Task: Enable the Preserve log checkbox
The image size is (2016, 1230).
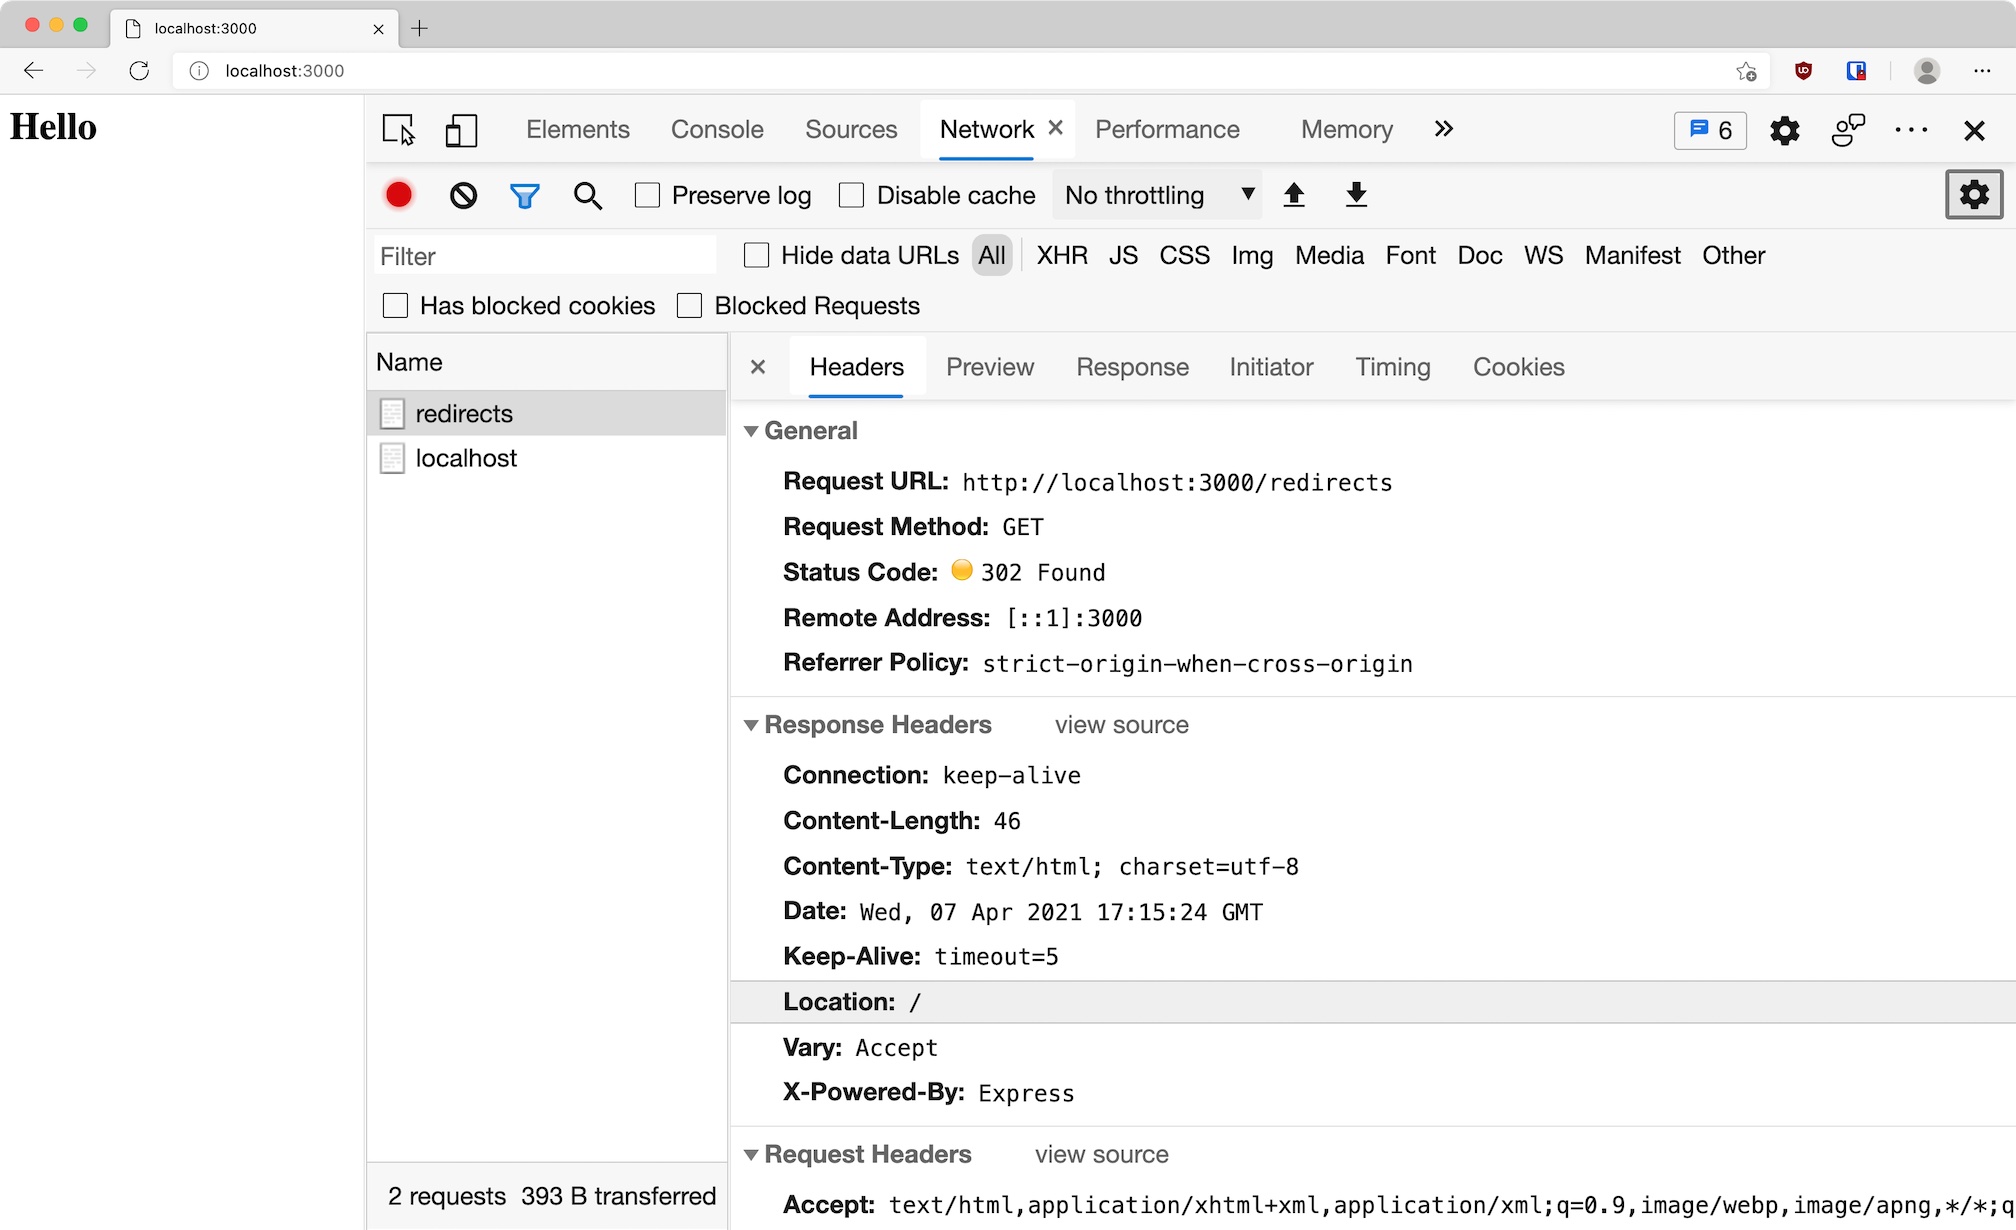Action: coord(647,195)
